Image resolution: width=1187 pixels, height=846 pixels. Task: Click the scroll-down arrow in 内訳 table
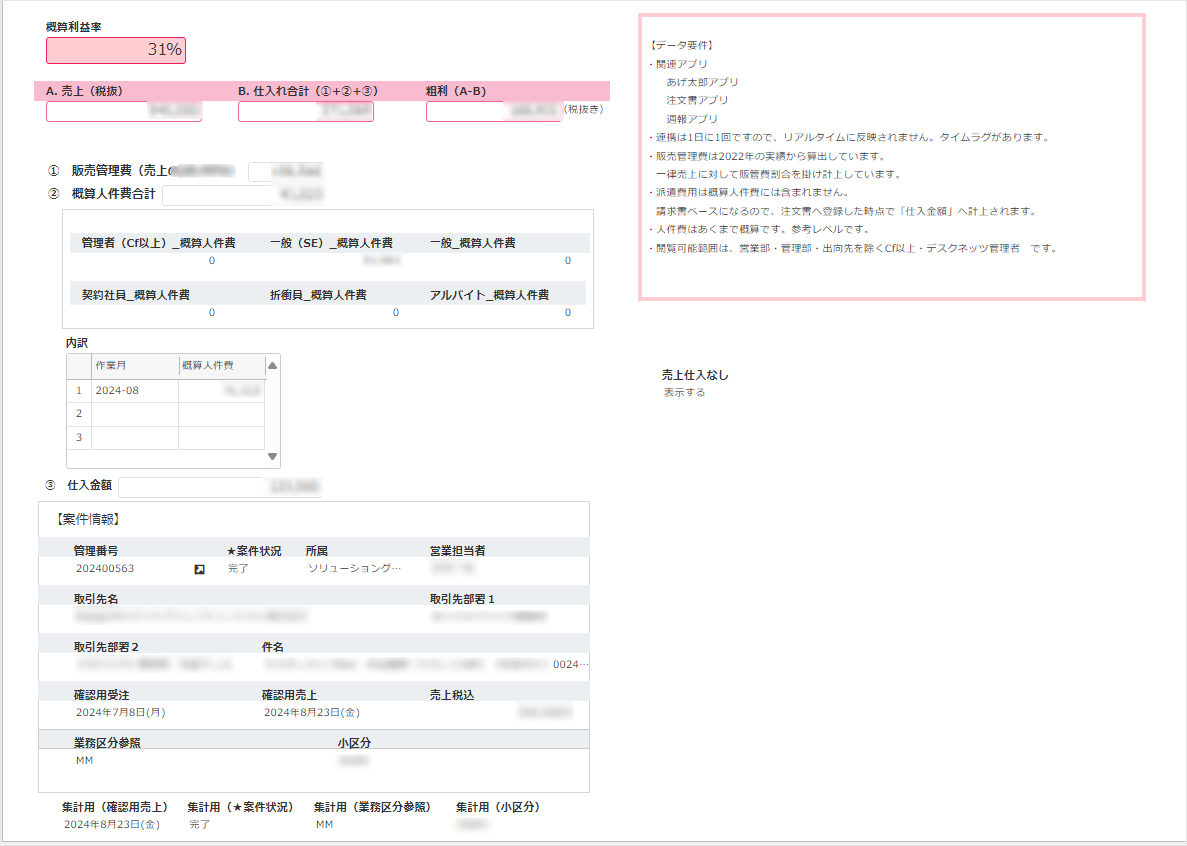pos(272,457)
